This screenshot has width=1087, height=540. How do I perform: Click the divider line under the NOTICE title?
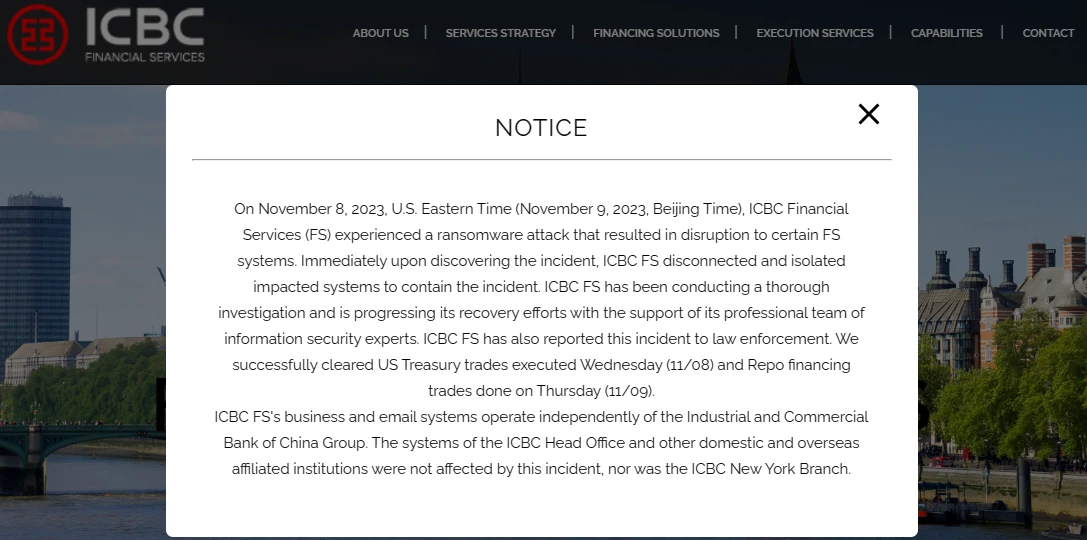(x=541, y=159)
